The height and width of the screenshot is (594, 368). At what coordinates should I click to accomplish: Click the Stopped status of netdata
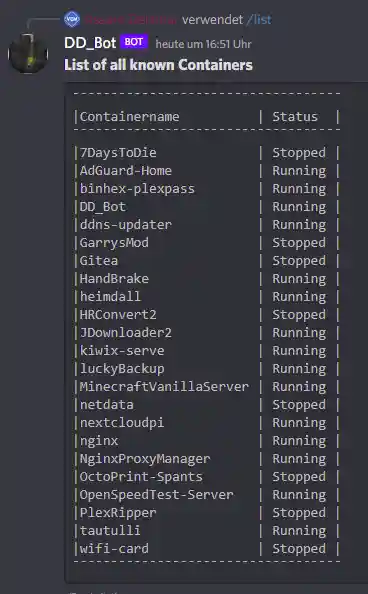pos(299,405)
